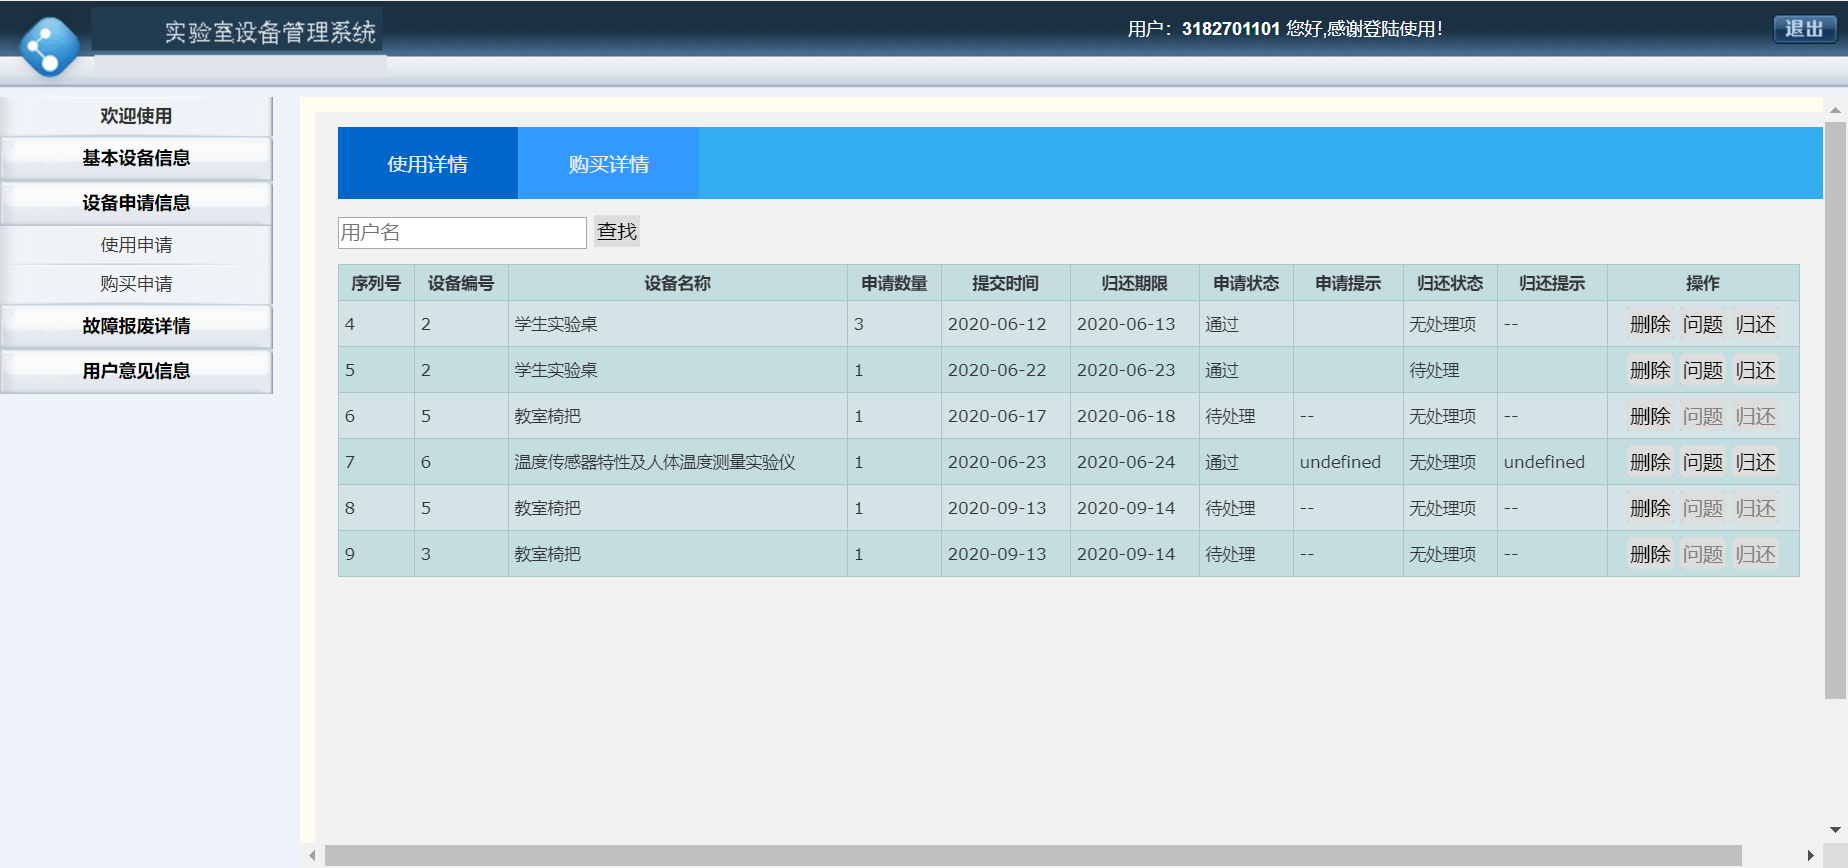This screenshot has height=868, width=1848.
Task: Delete row 4 with 删除
Action: pyautogui.click(x=1650, y=324)
